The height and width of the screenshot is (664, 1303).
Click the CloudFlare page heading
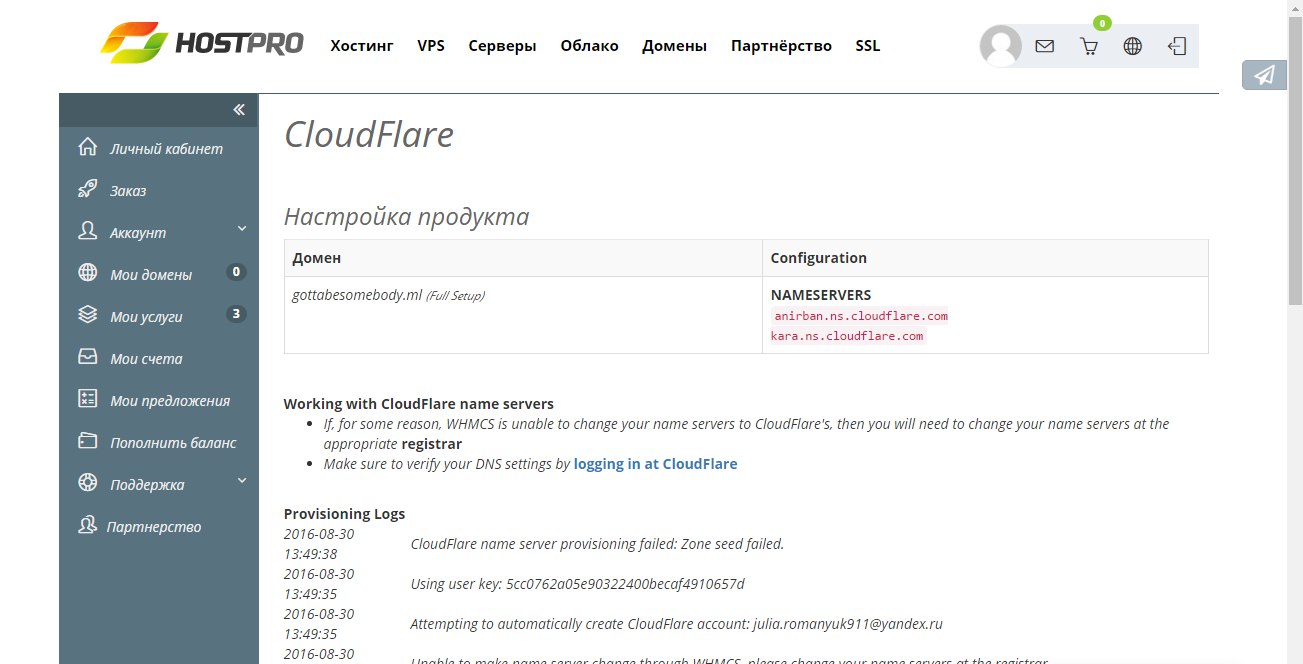pyautogui.click(x=369, y=134)
